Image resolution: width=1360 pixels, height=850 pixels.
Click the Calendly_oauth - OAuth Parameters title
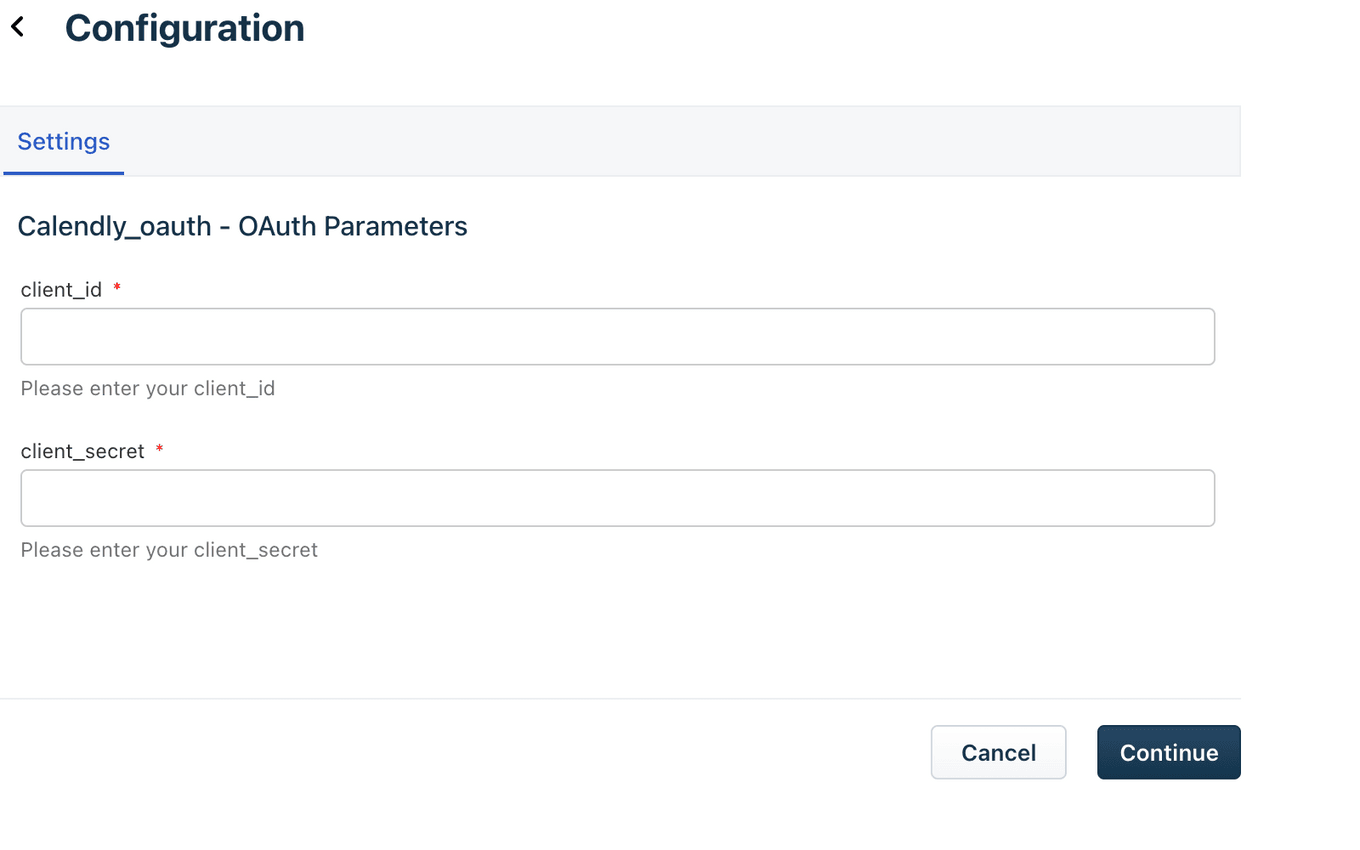tap(242, 226)
